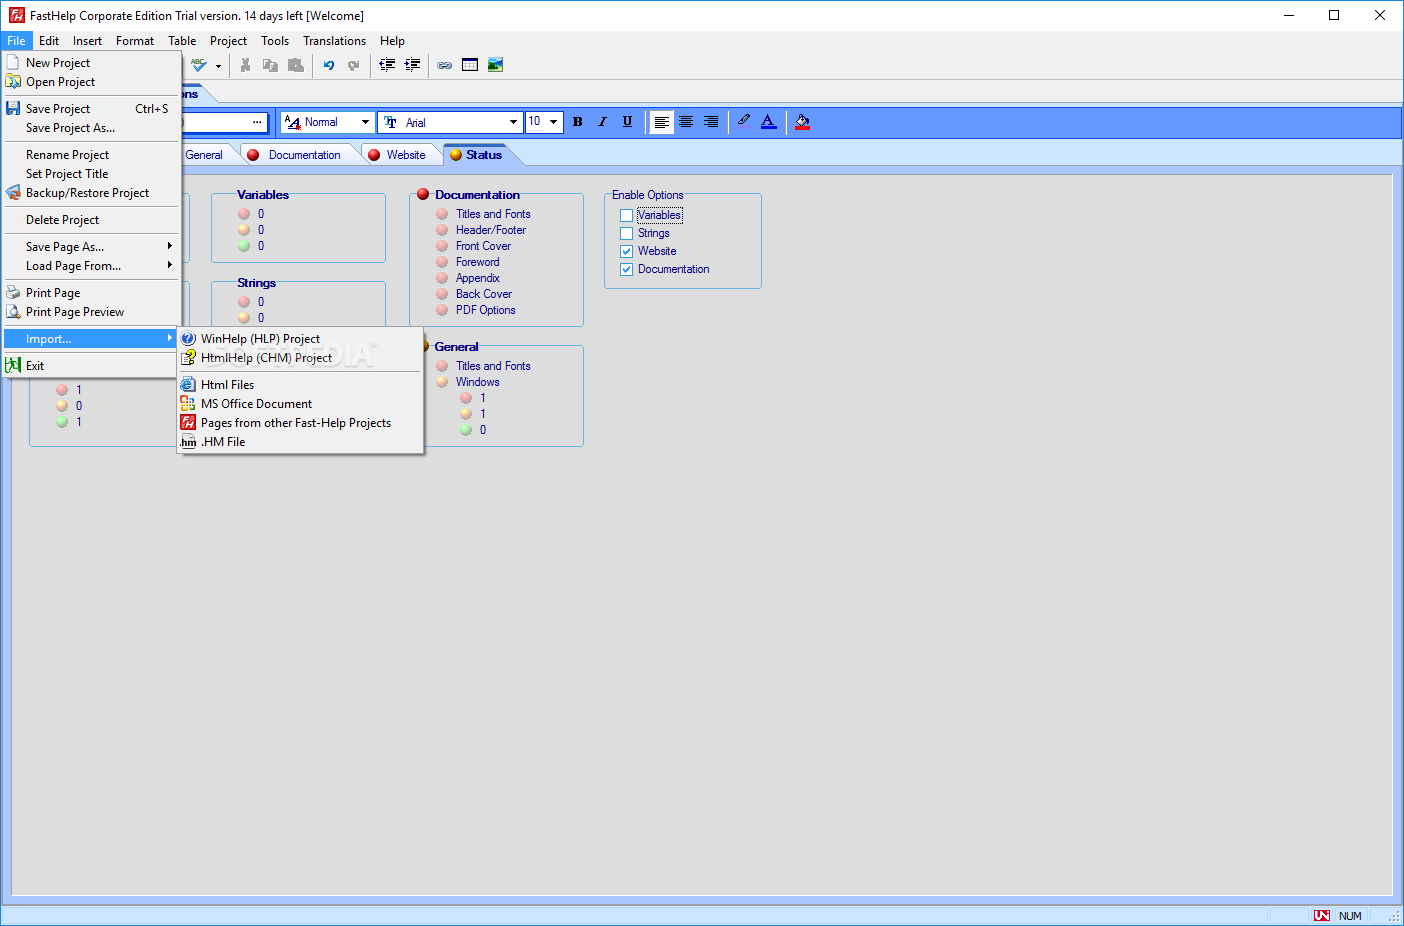
Task: Center the text alignment
Action: point(686,122)
